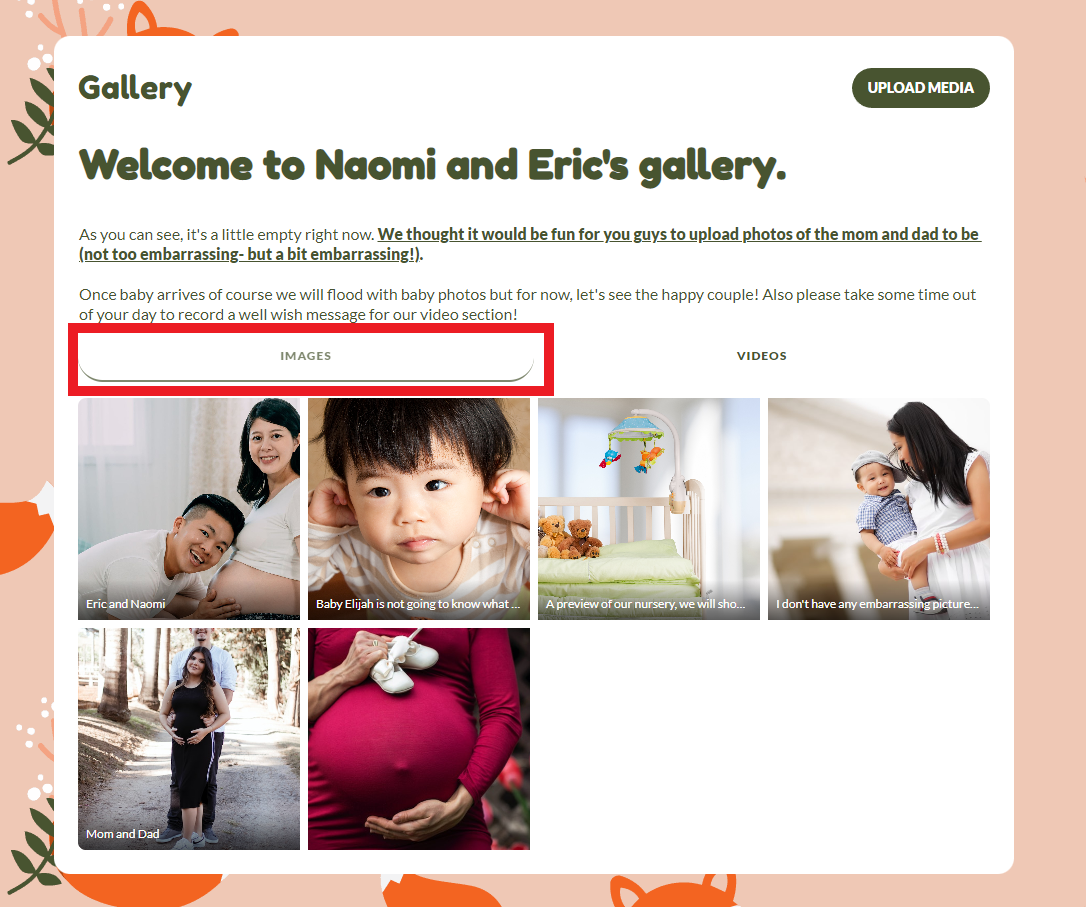Switch to the Videos tab

pyautogui.click(x=761, y=356)
